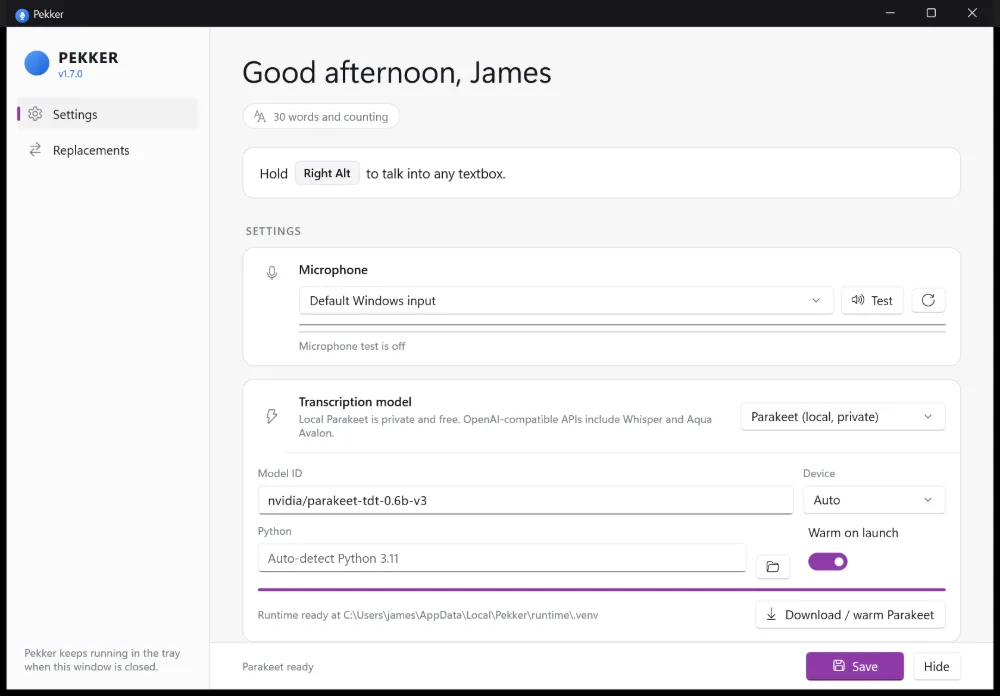Start the microphone Test
The width and height of the screenshot is (1000, 696).
[872, 300]
